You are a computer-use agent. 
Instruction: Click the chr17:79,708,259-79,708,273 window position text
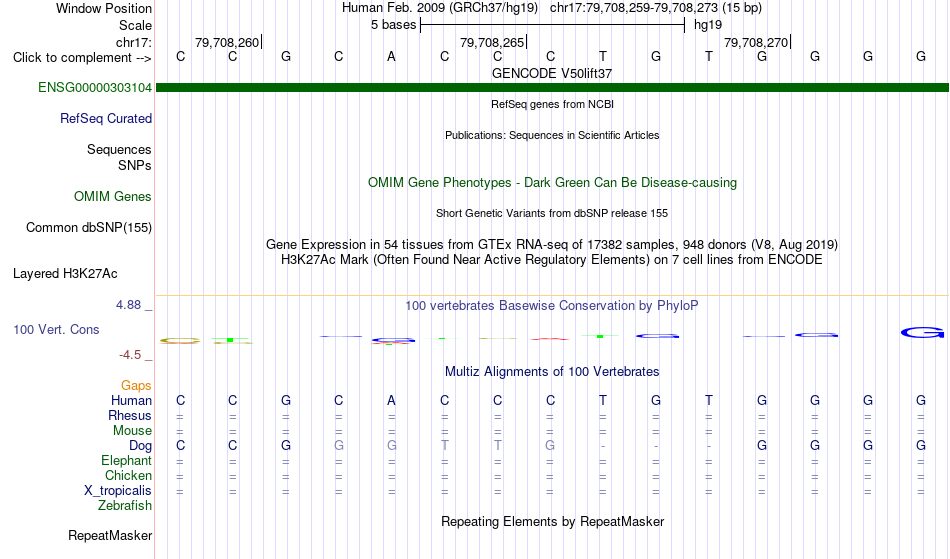point(634,8)
